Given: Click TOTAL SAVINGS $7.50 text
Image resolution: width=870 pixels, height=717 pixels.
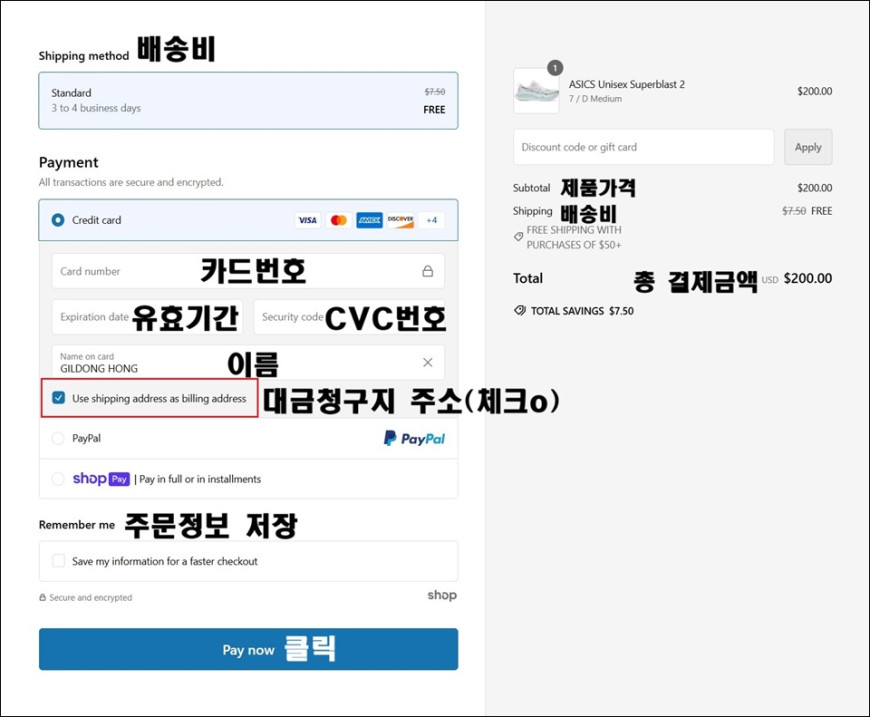Looking at the screenshot, I should (x=581, y=311).
